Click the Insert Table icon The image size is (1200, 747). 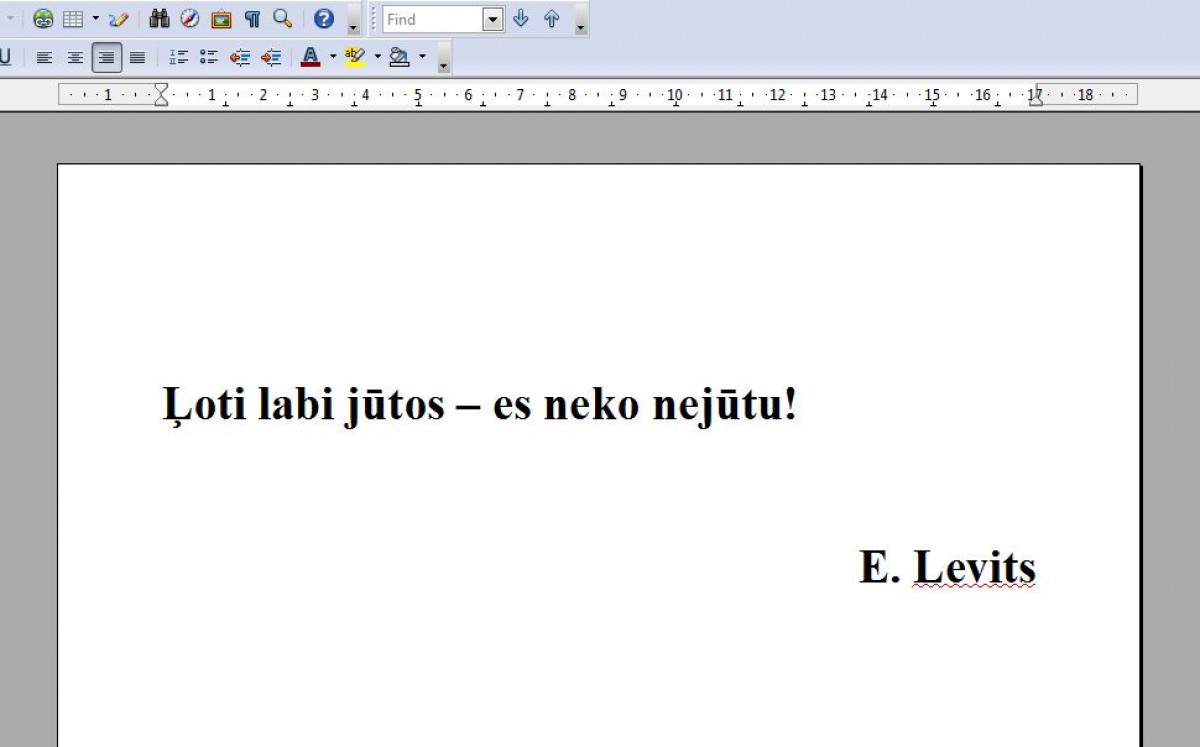pos(73,19)
